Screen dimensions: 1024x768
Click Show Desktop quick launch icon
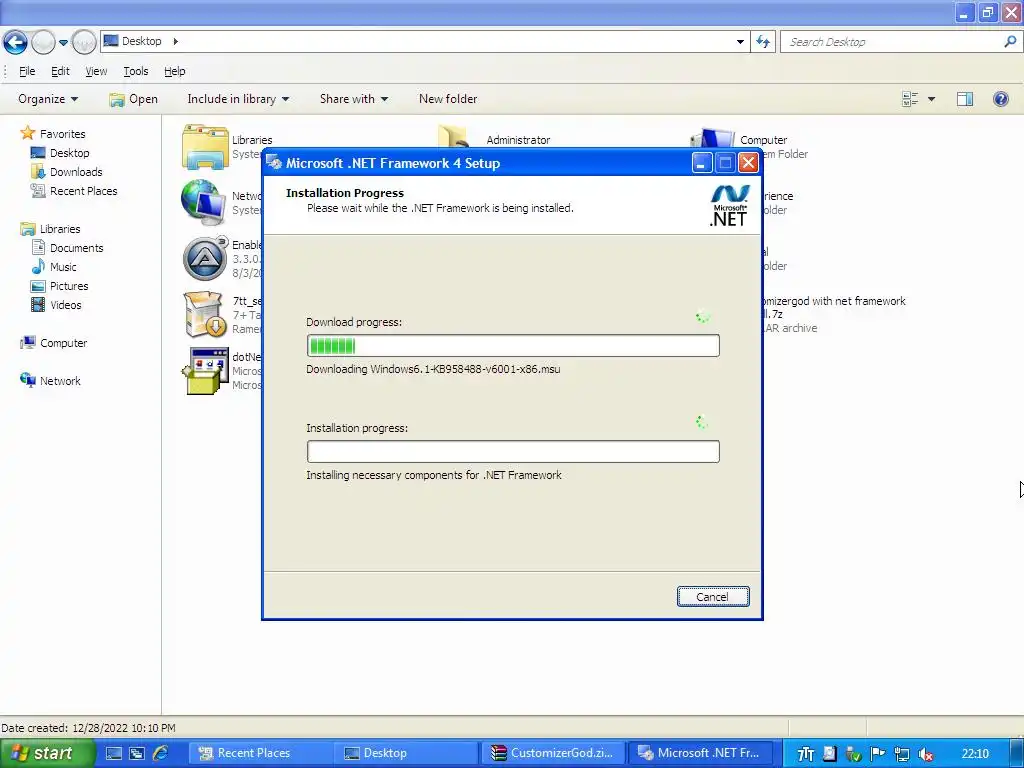(114, 754)
